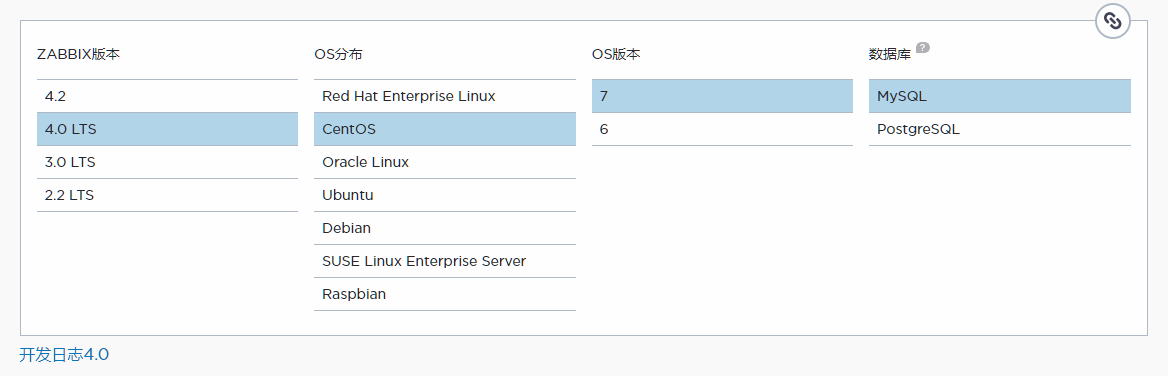Viewport: 1168px width, 376px height.
Task: Click the database help question mark icon
Action: pos(923,48)
